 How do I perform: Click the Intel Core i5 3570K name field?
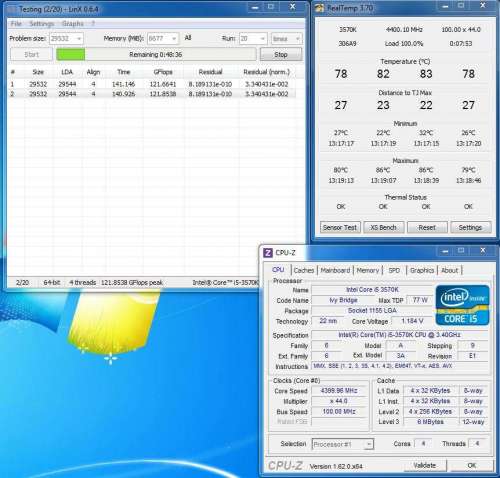372,290
